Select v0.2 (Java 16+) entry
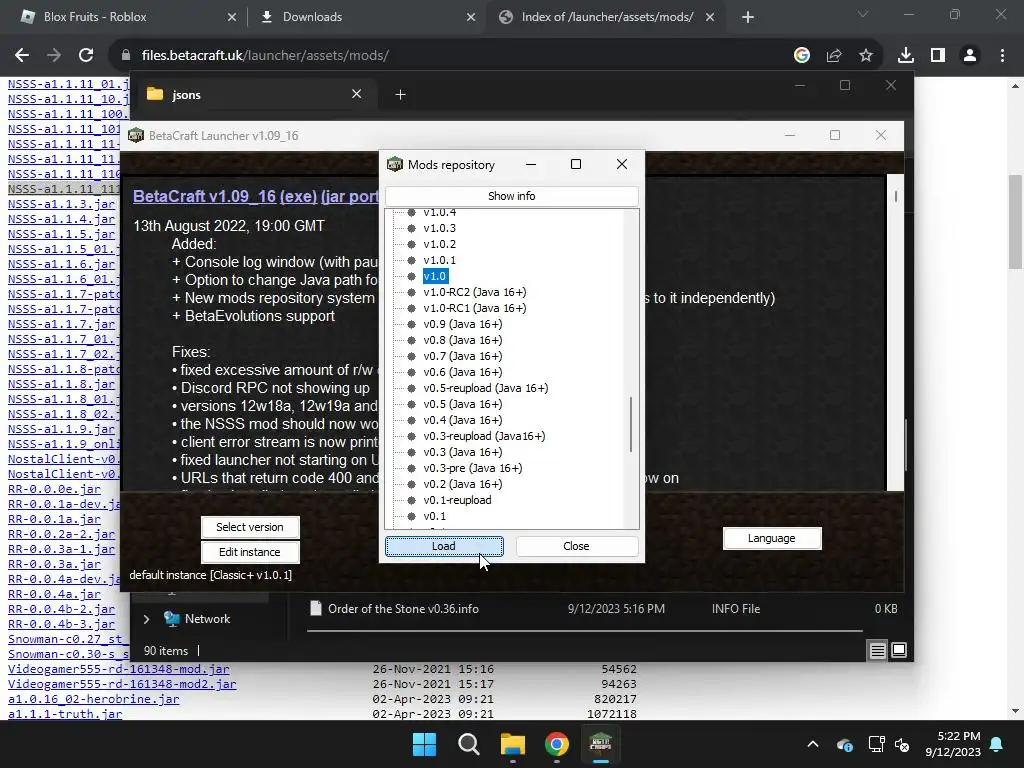Screen dimensions: 1024x768 (x=463, y=484)
